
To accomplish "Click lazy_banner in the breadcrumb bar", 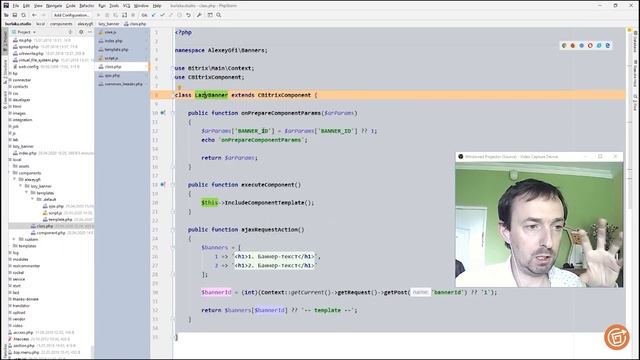I will (x=109, y=24).
